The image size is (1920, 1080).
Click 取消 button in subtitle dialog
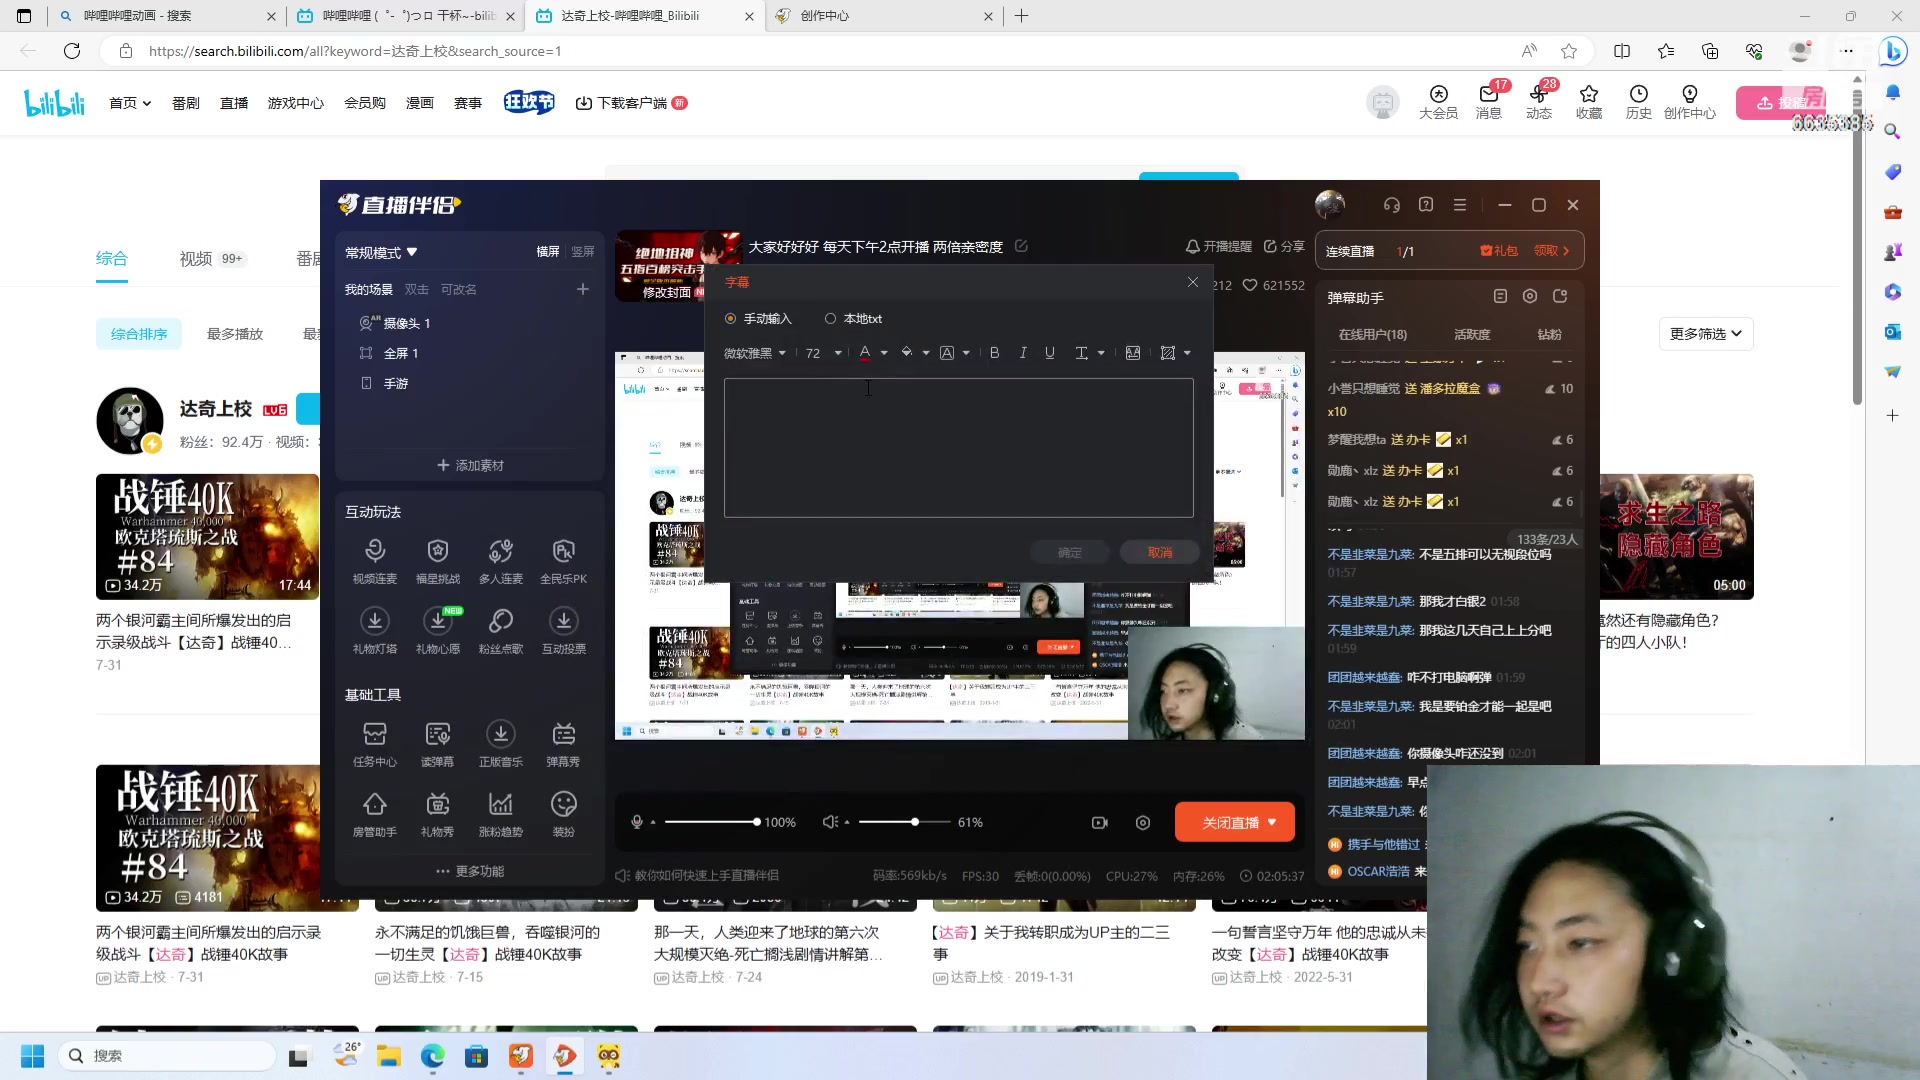pos(1160,552)
